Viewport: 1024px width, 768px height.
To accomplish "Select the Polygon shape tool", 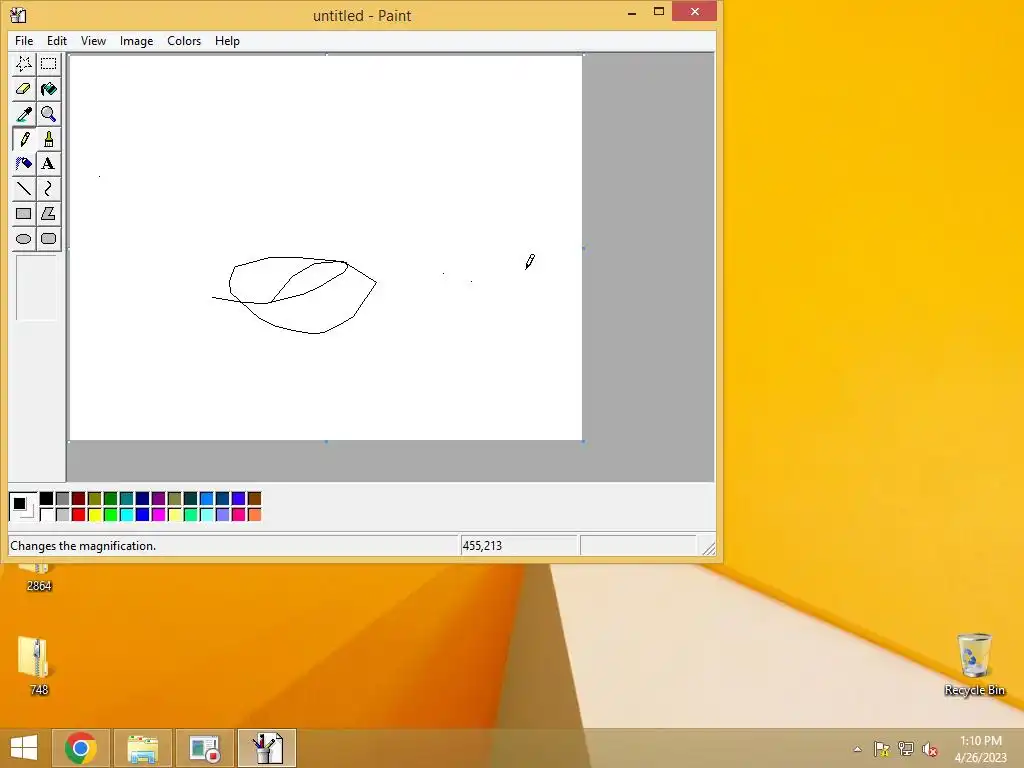I will click(x=48, y=214).
